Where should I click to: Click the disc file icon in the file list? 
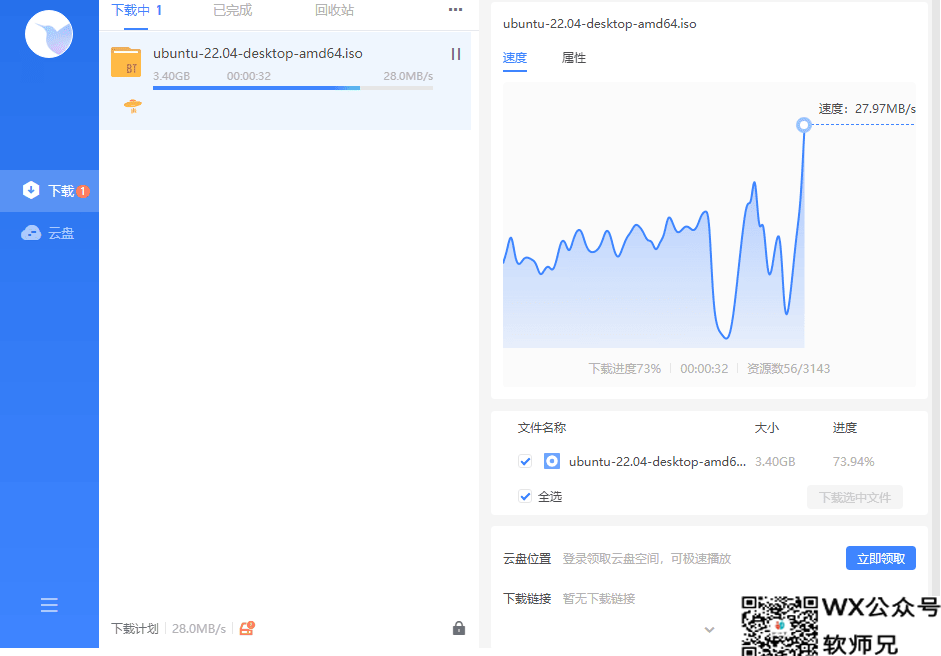point(552,461)
